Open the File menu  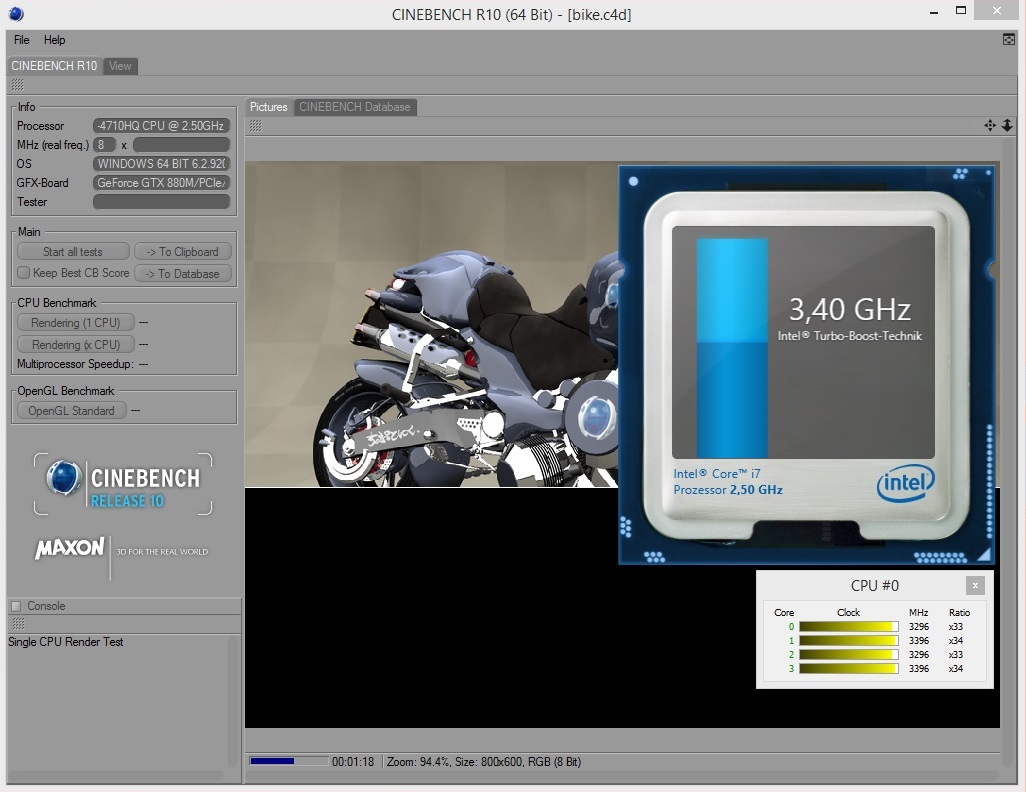22,40
